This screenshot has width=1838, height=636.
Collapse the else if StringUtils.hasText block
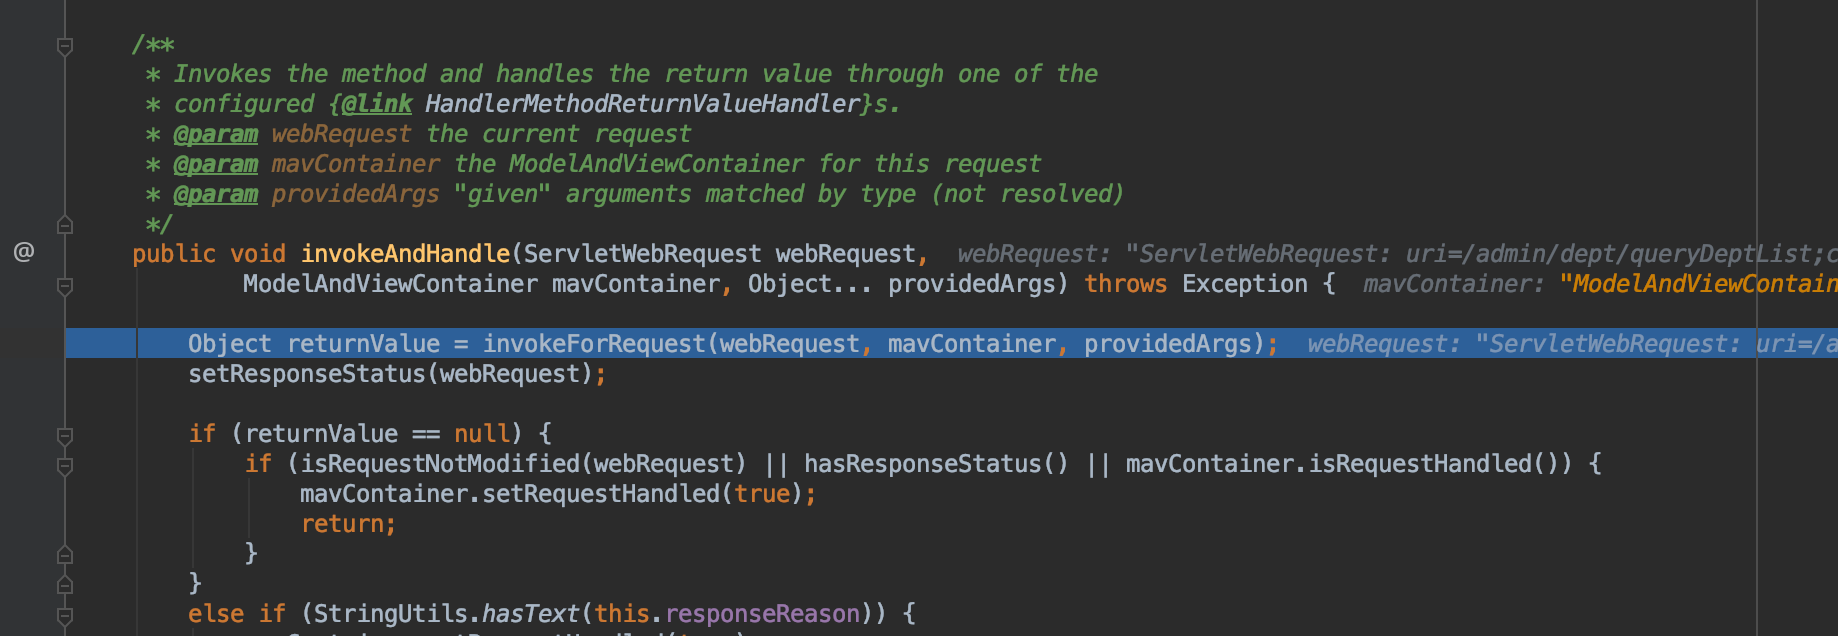click(x=65, y=616)
